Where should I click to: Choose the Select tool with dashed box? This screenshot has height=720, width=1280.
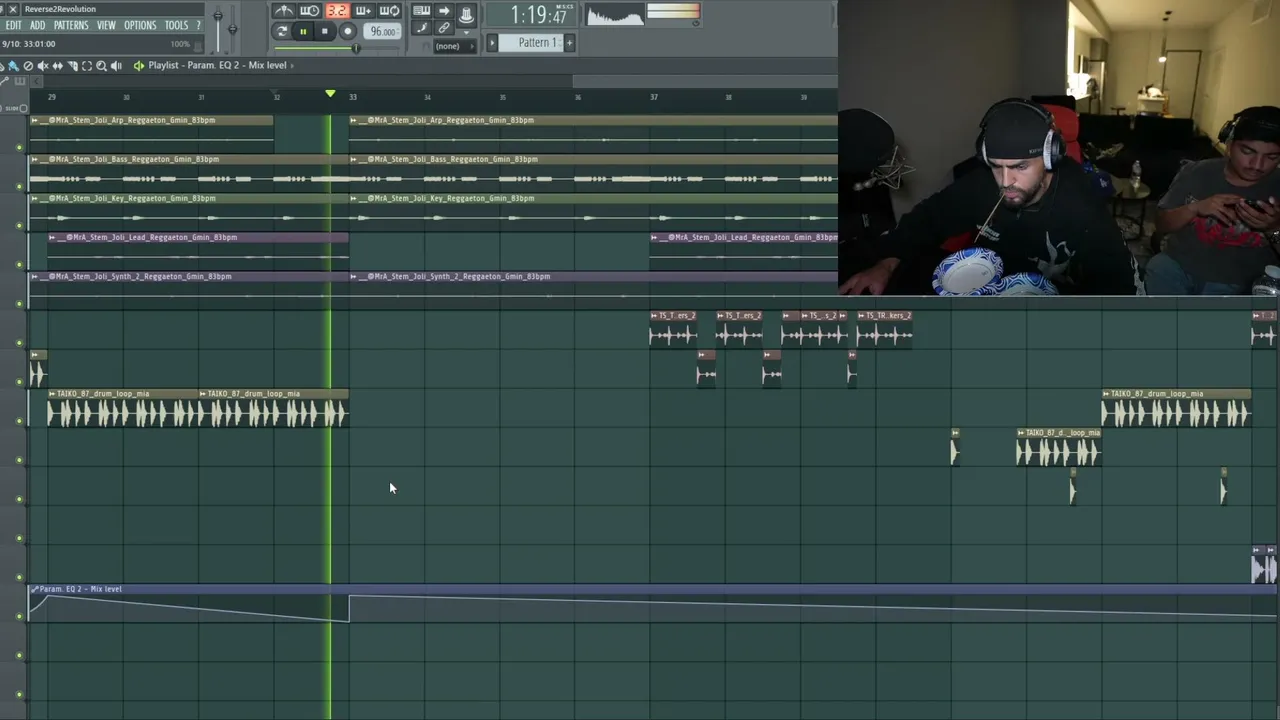point(87,66)
